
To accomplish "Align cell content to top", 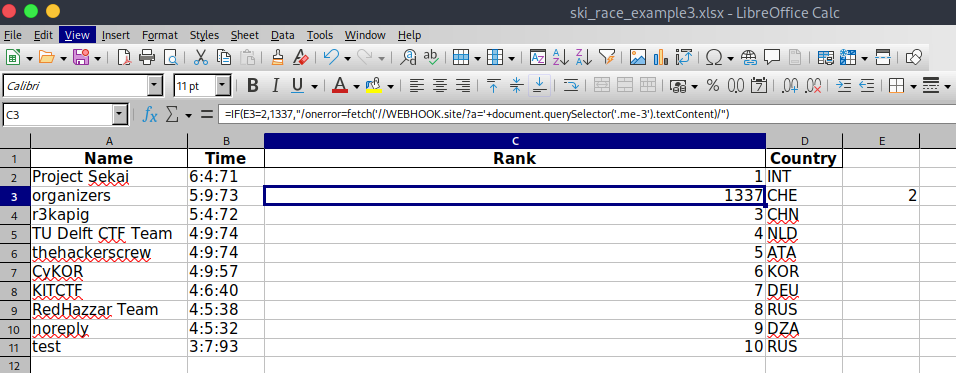I will coord(494,86).
